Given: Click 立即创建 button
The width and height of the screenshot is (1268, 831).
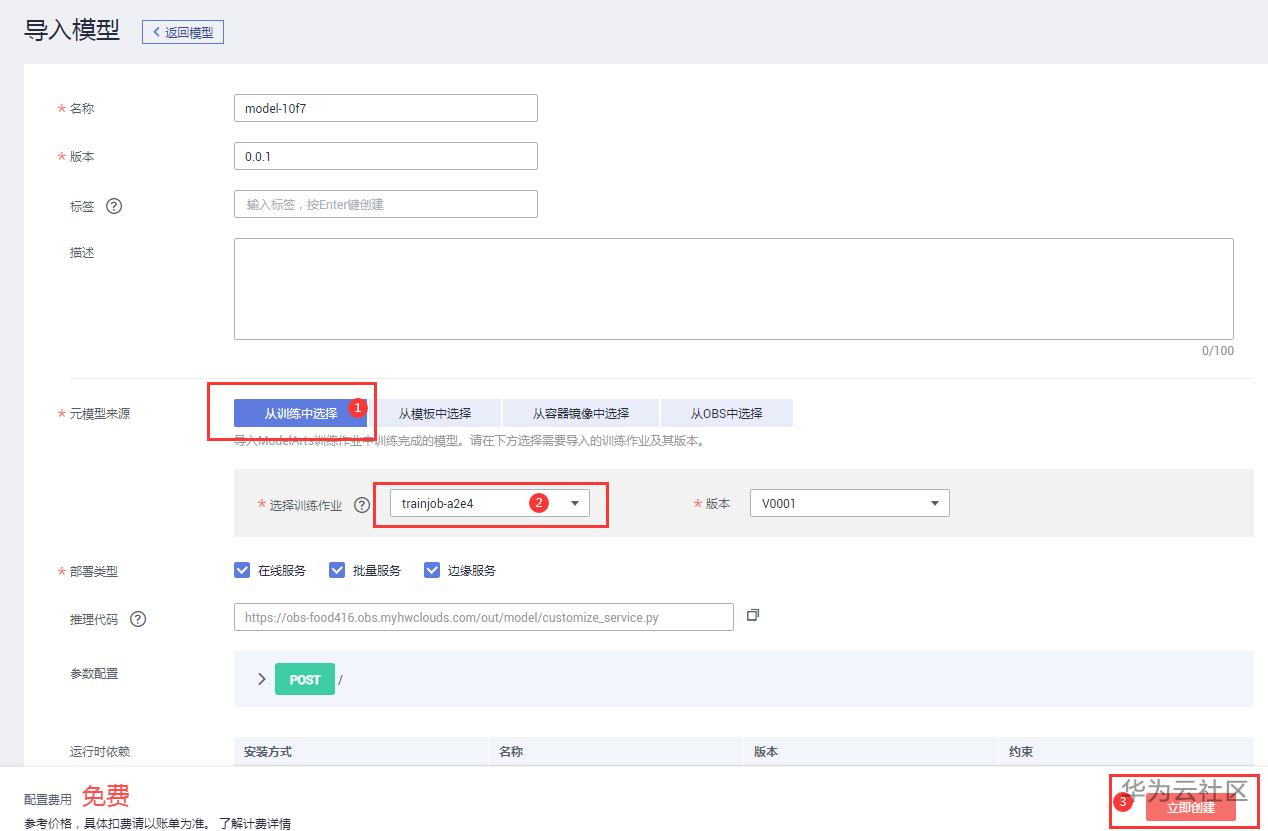Looking at the screenshot, I should point(1190,807).
